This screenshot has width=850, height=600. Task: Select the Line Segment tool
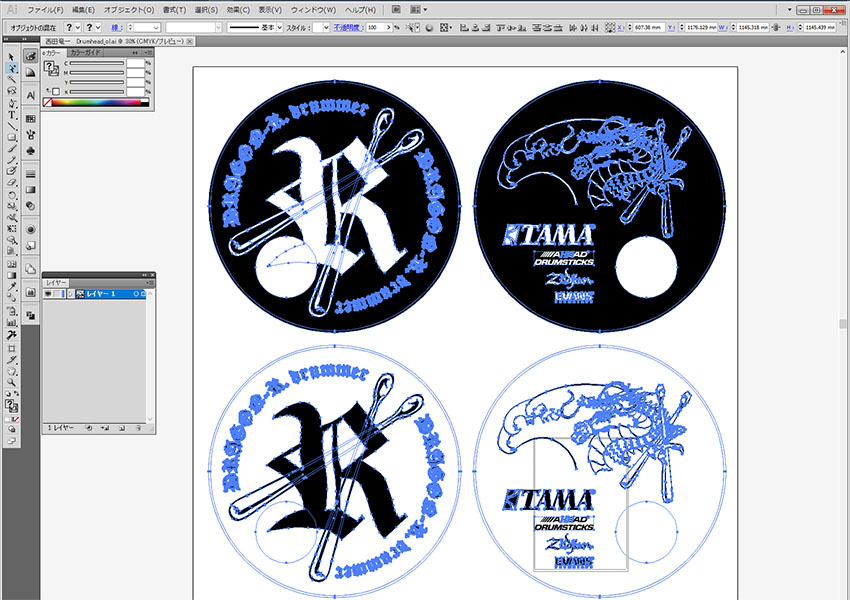(x=11, y=126)
